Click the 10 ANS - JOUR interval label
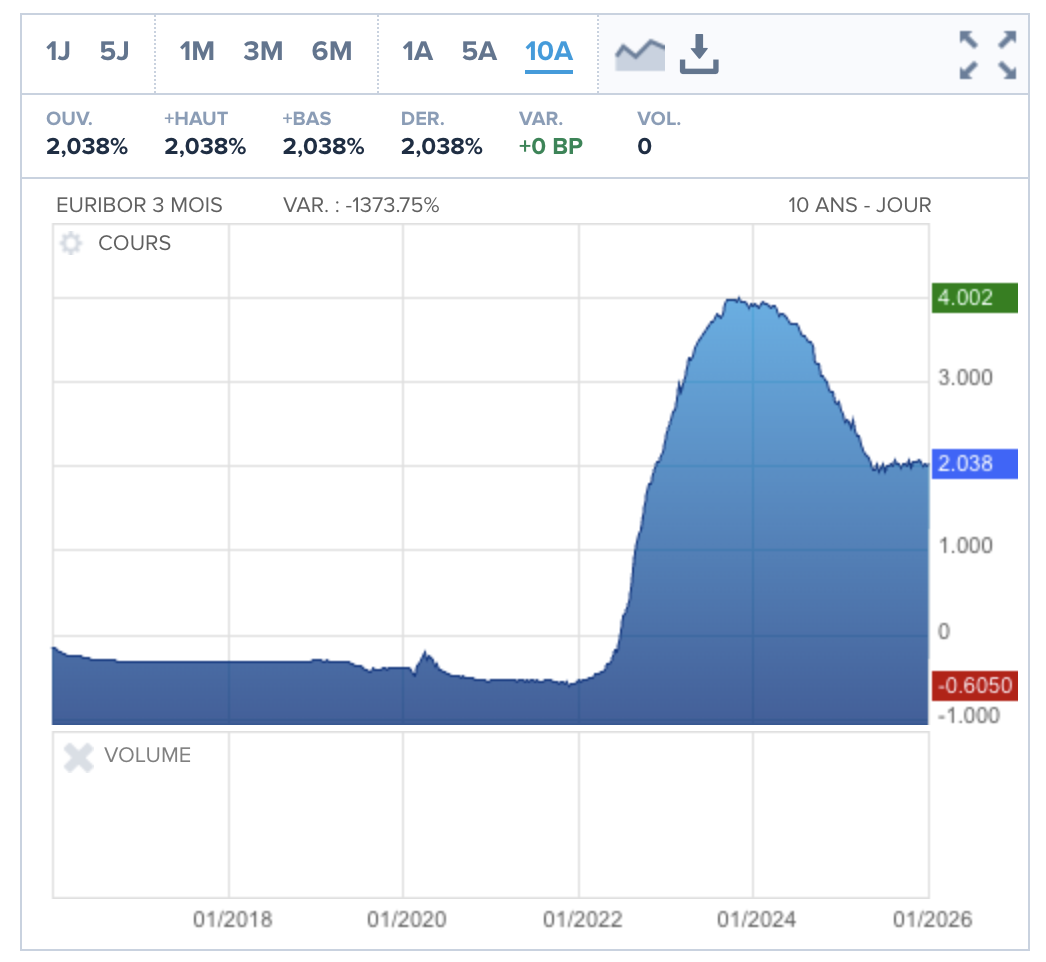 coord(859,205)
